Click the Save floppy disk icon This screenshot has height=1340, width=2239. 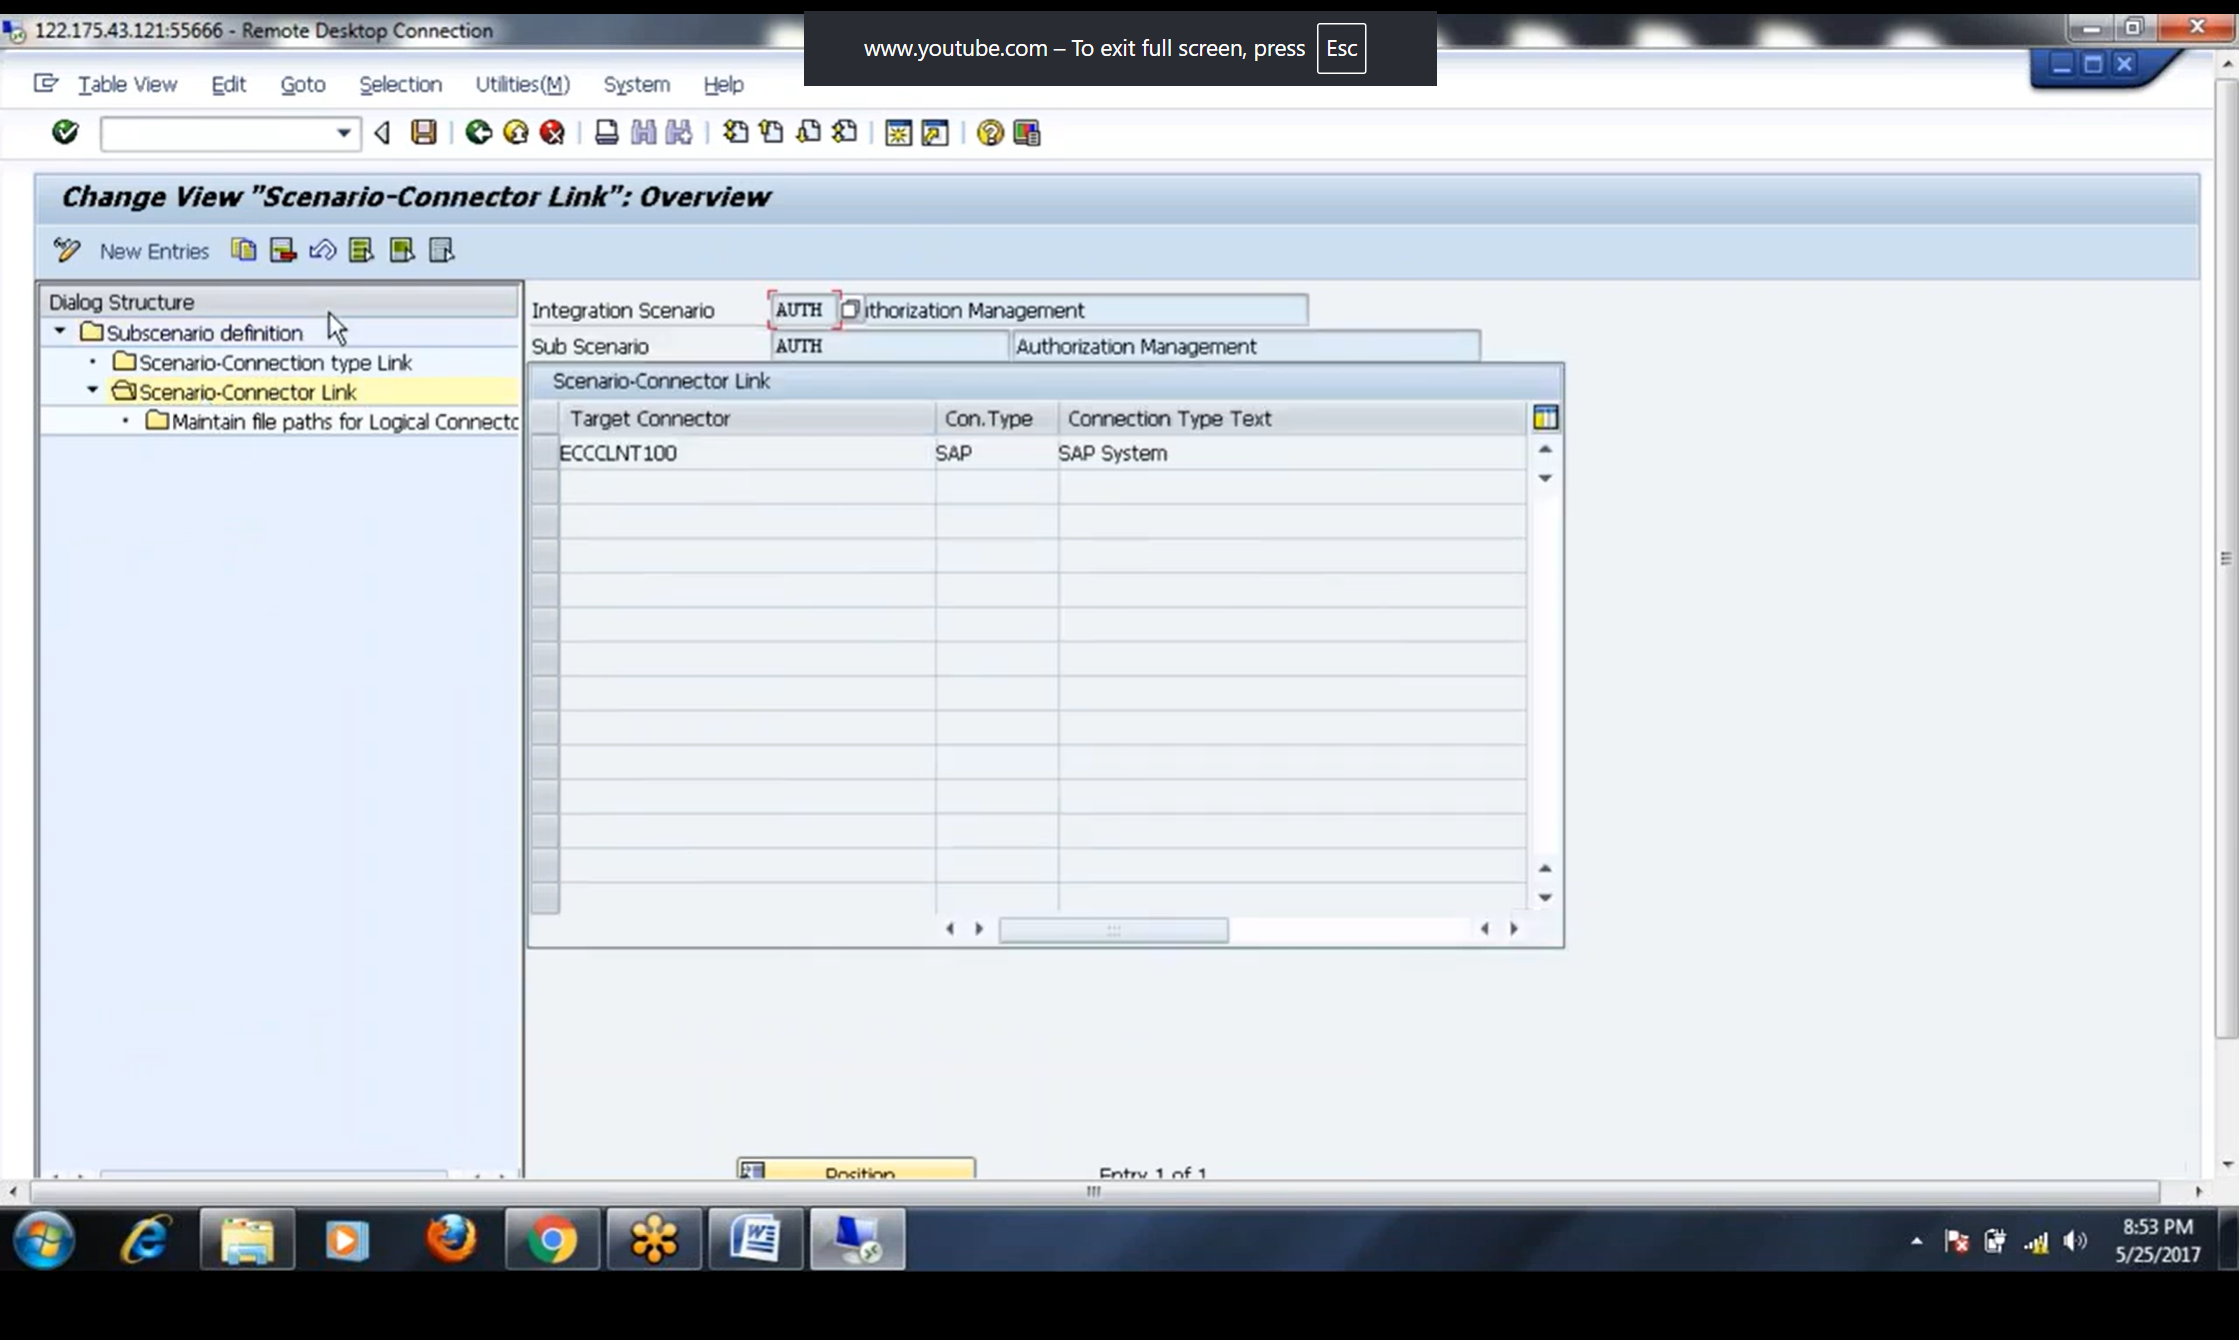424,132
